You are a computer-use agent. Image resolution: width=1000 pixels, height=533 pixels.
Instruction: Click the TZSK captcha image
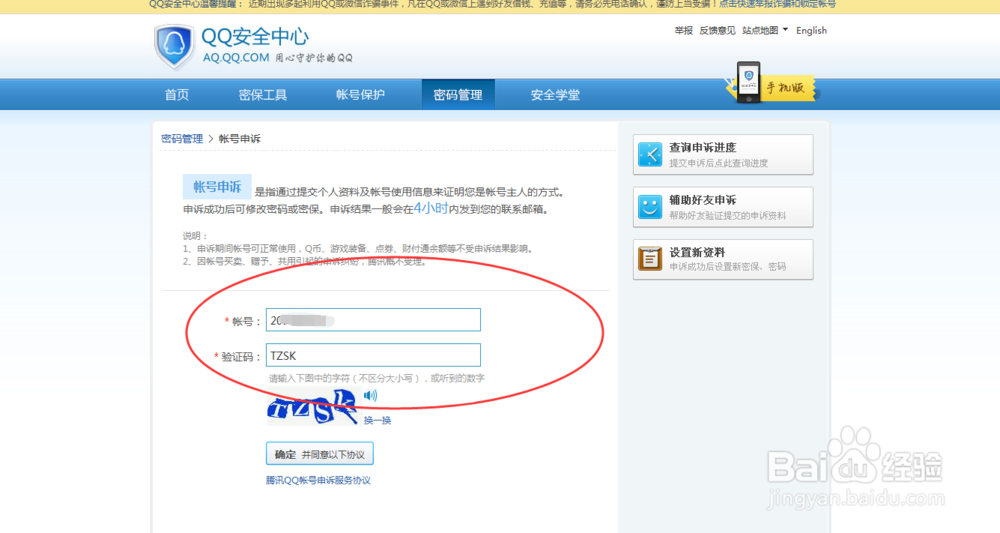tap(312, 407)
